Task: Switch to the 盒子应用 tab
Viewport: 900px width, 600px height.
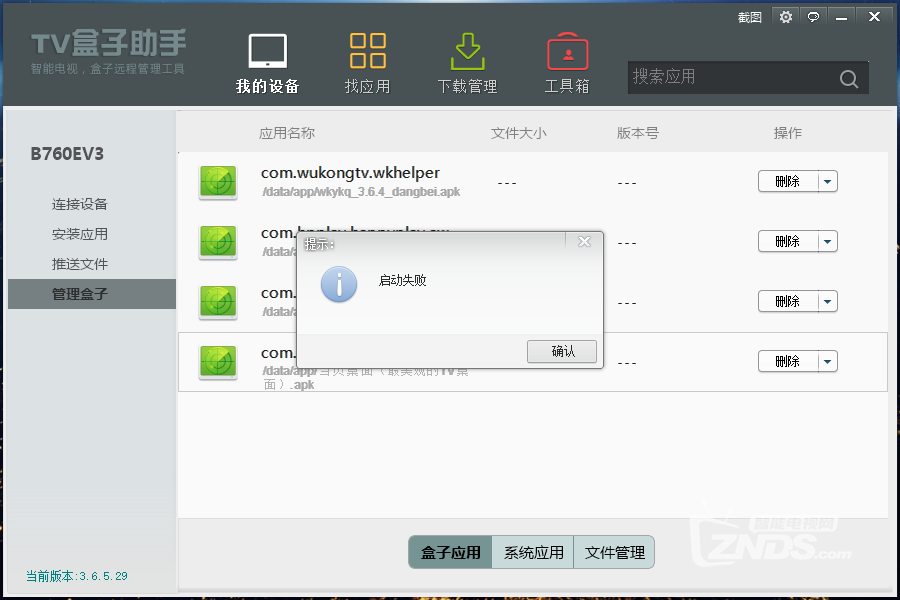Action: (x=451, y=552)
